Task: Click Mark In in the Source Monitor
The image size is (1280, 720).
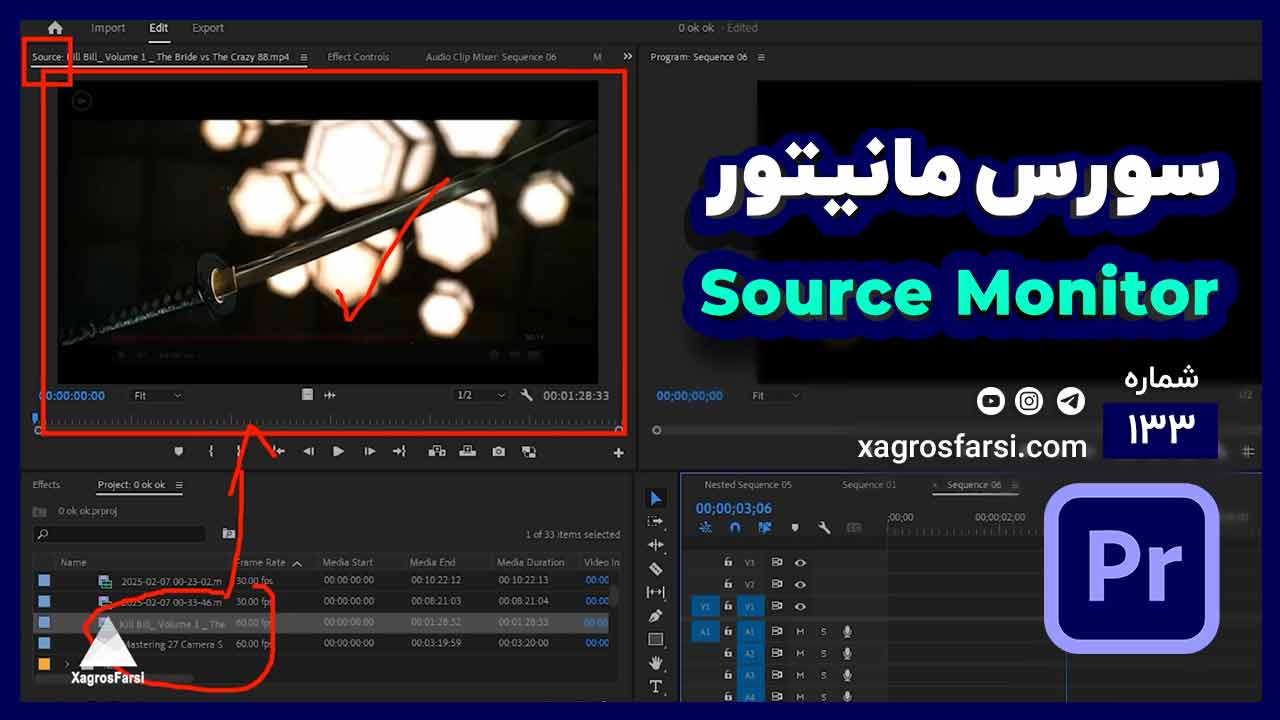Action: click(x=211, y=452)
